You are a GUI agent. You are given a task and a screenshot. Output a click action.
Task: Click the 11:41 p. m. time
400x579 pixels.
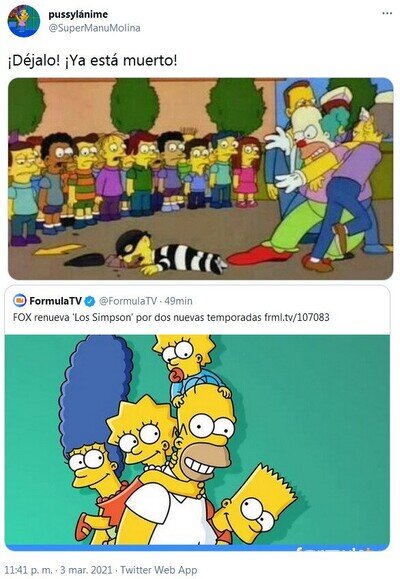29,570
